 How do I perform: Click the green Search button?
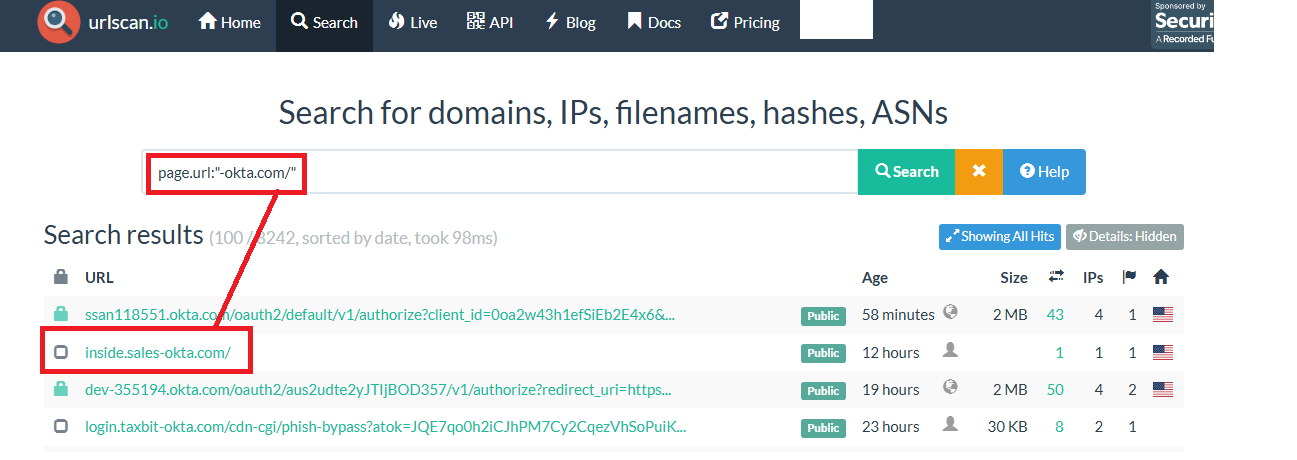[x=906, y=172]
